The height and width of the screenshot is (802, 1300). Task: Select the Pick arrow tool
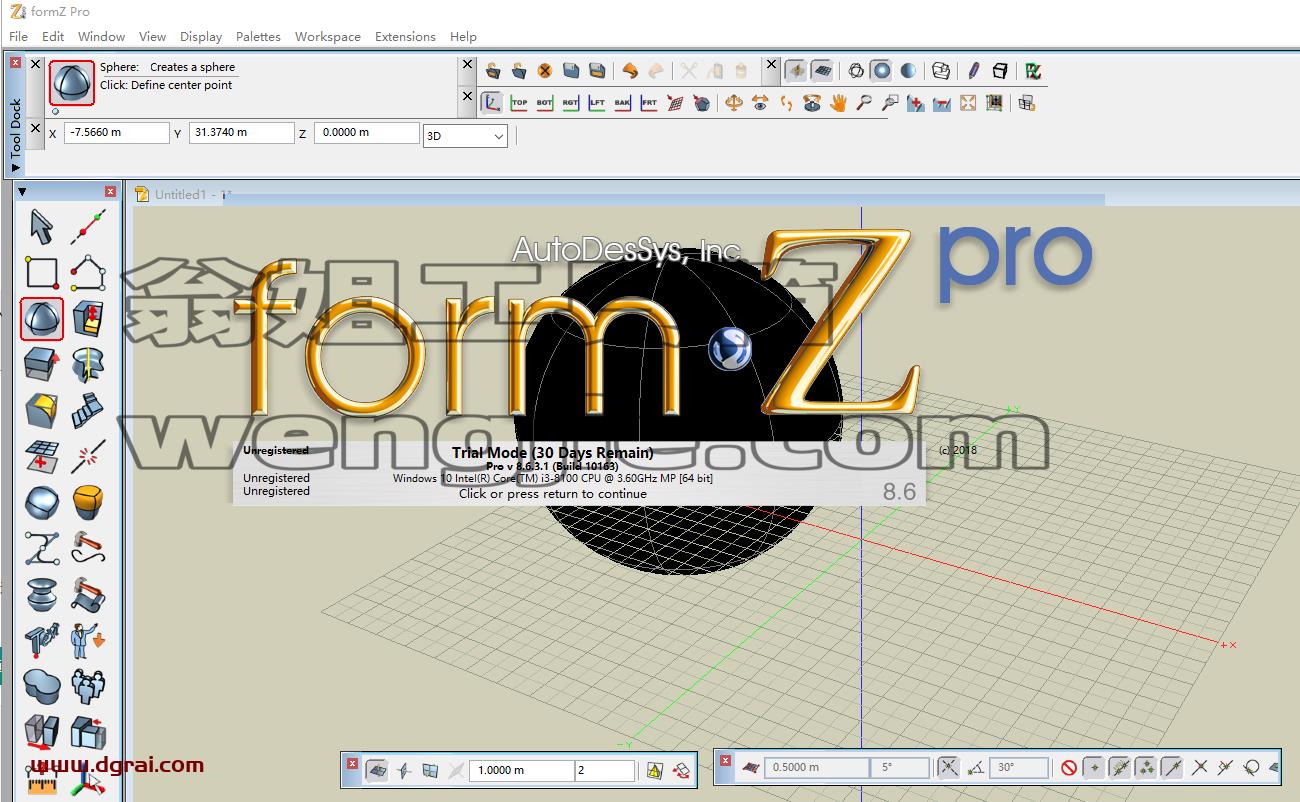tap(41, 227)
